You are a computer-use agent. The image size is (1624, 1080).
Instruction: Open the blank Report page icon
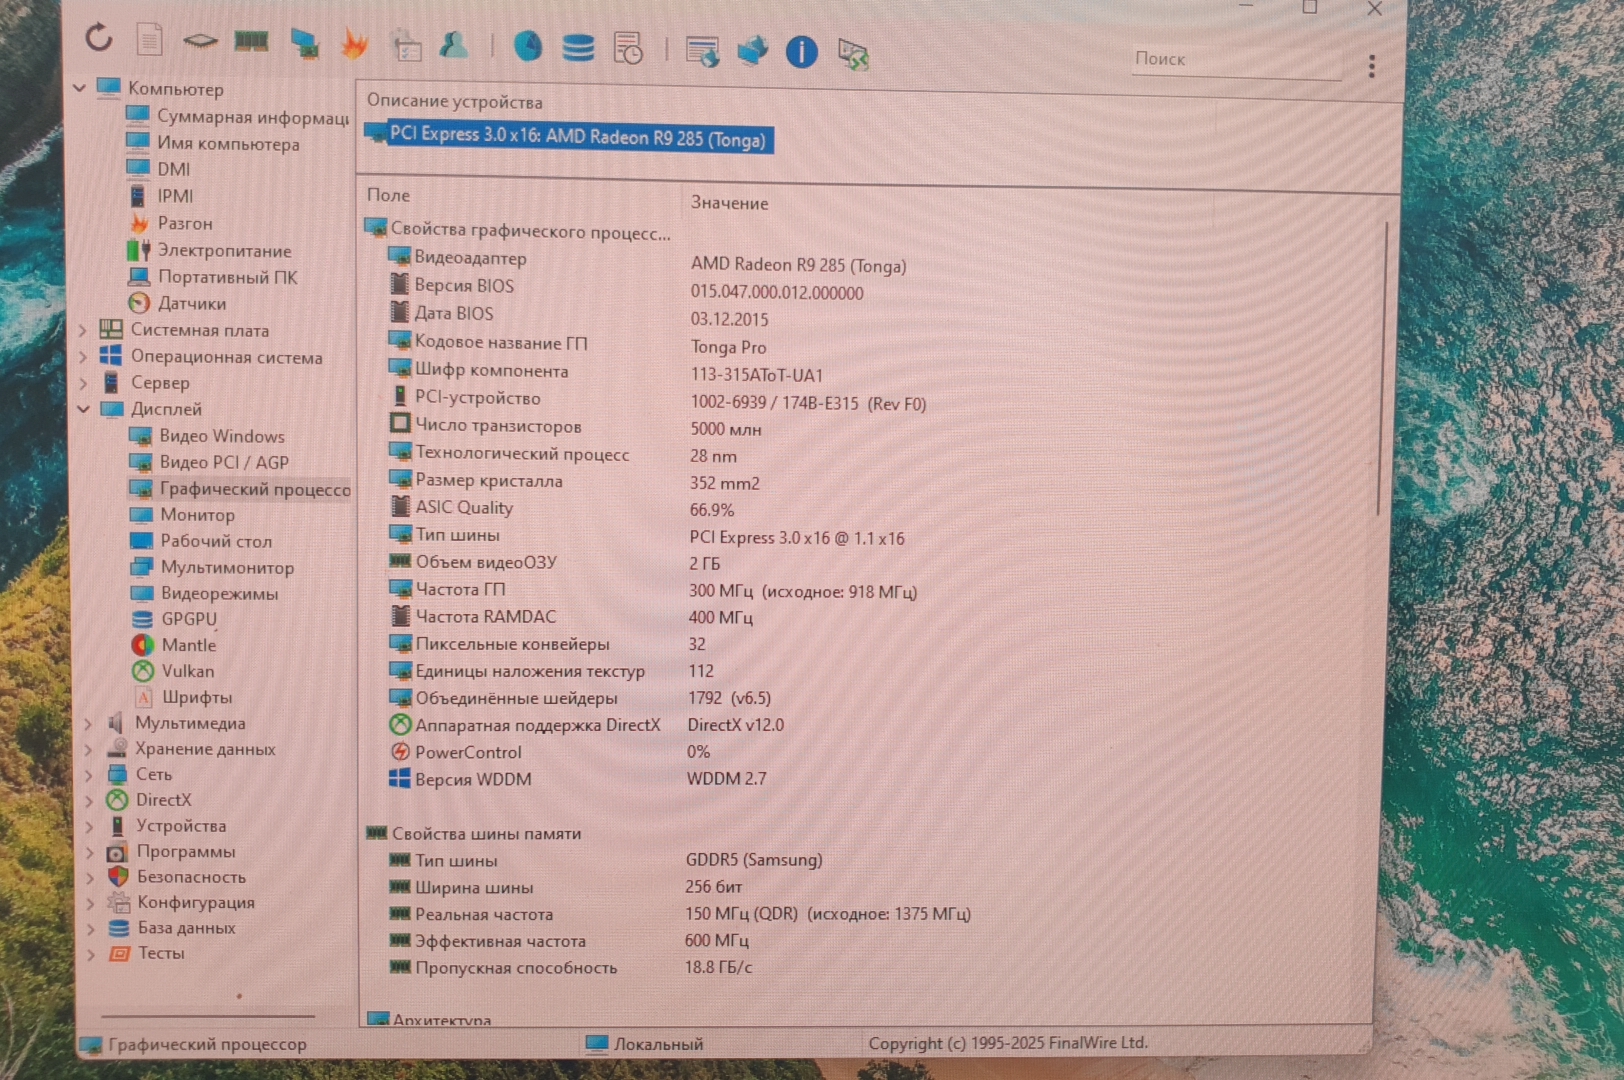click(x=150, y=40)
